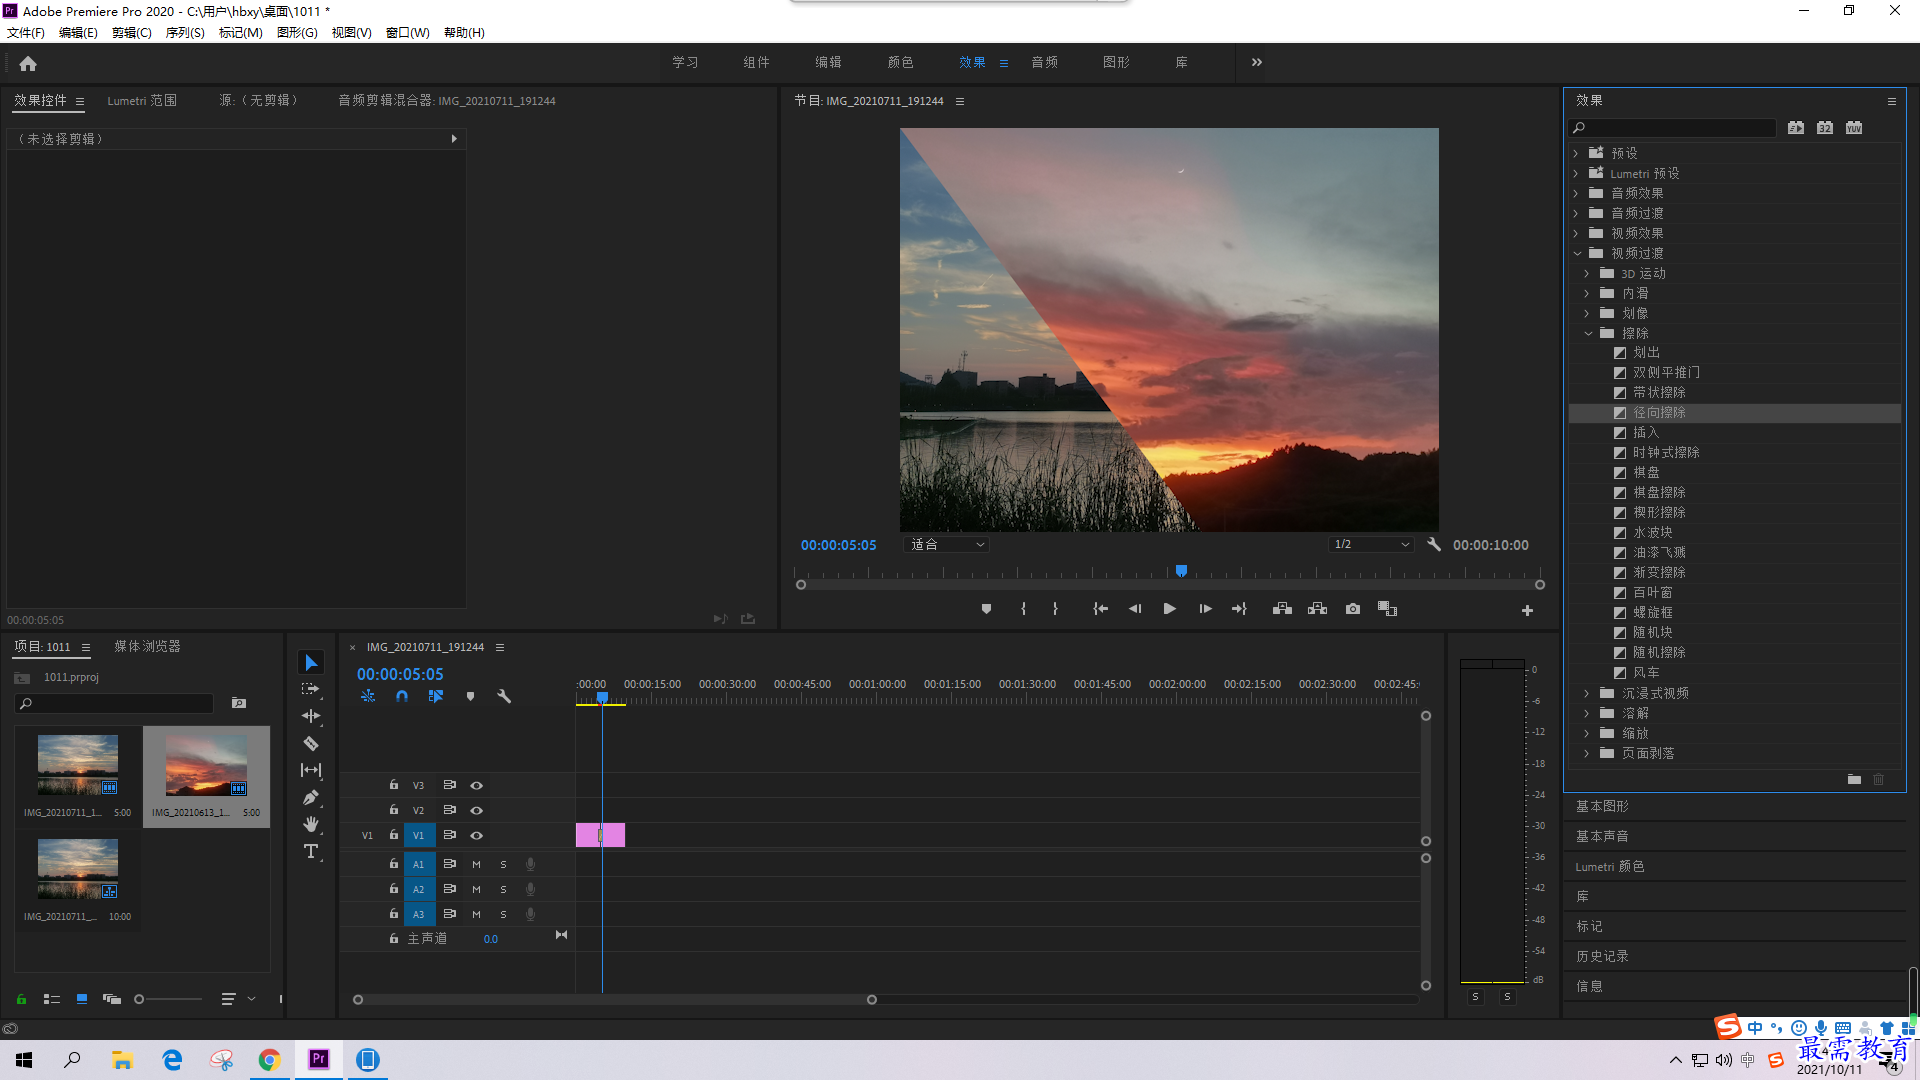Open the 文件(F) menu
This screenshot has height=1080, width=1920.
click(26, 33)
